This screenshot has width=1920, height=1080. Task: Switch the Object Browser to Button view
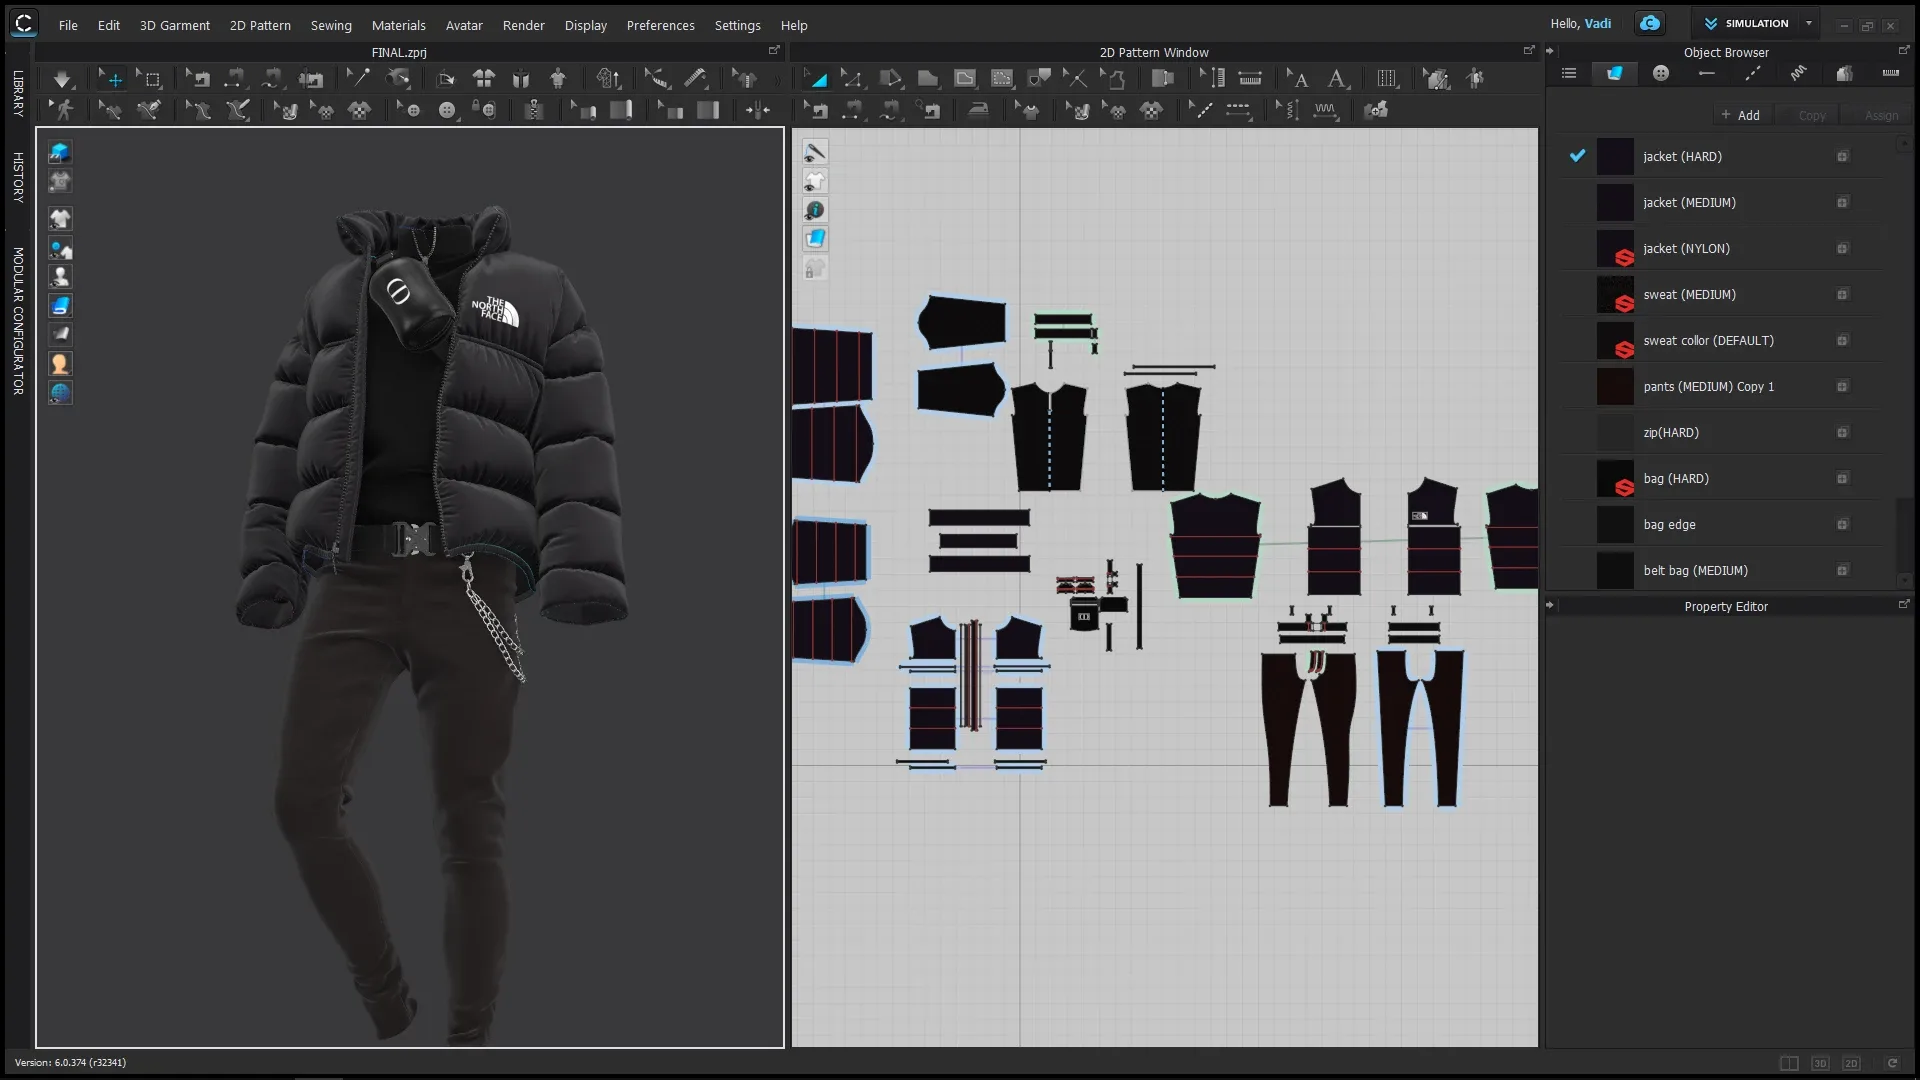click(1661, 73)
